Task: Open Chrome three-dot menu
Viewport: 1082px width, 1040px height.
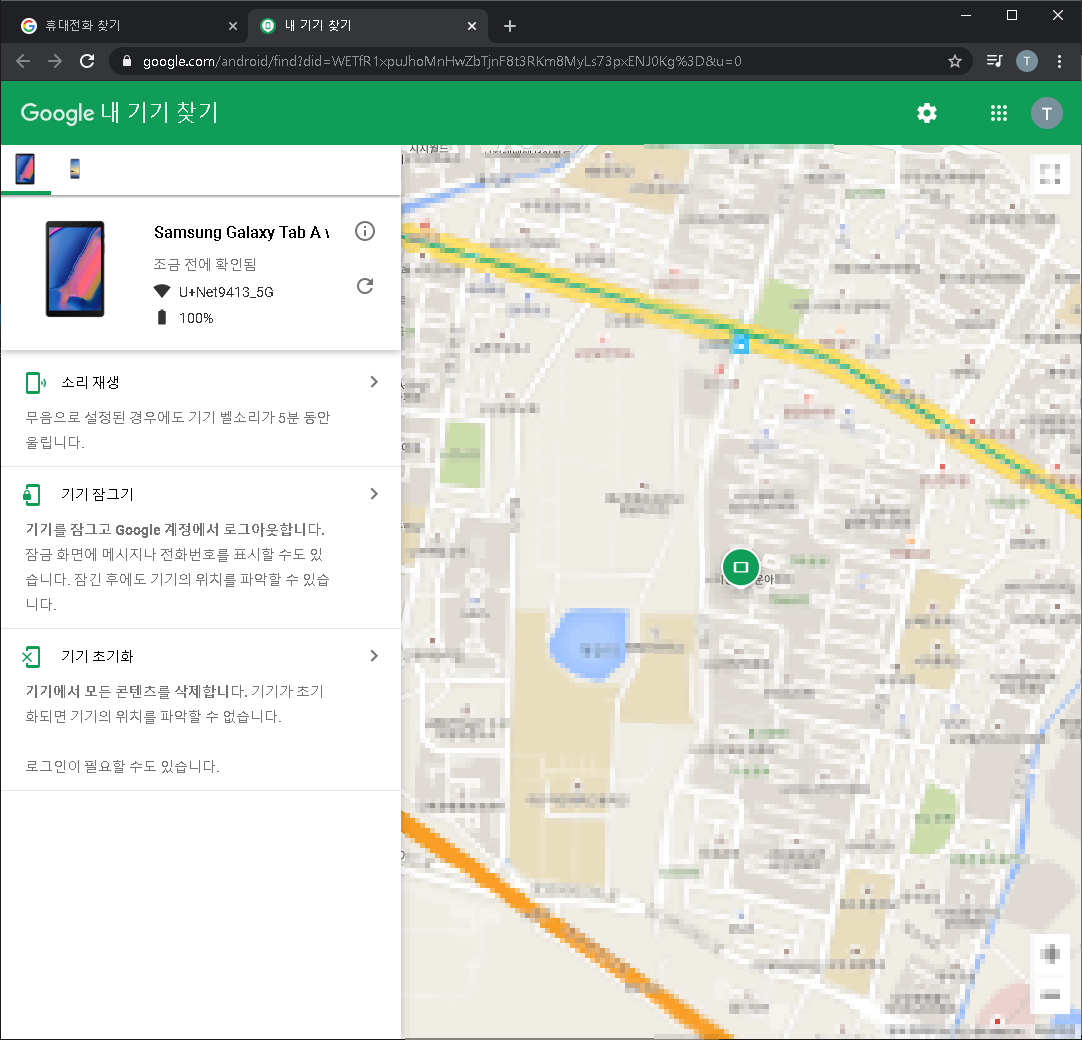Action: click(1059, 61)
